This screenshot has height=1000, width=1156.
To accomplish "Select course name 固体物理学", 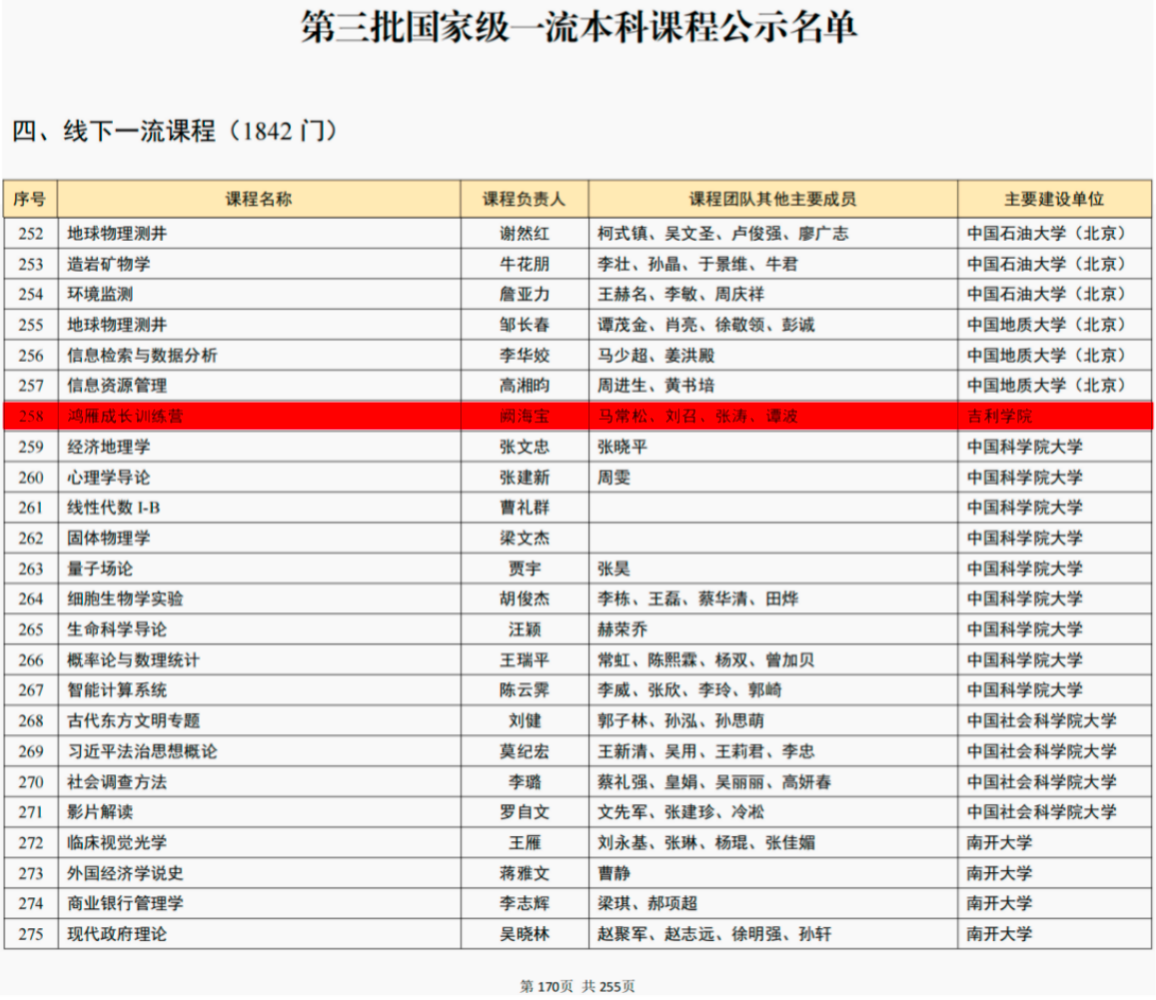I will click(x=108, y=538).
